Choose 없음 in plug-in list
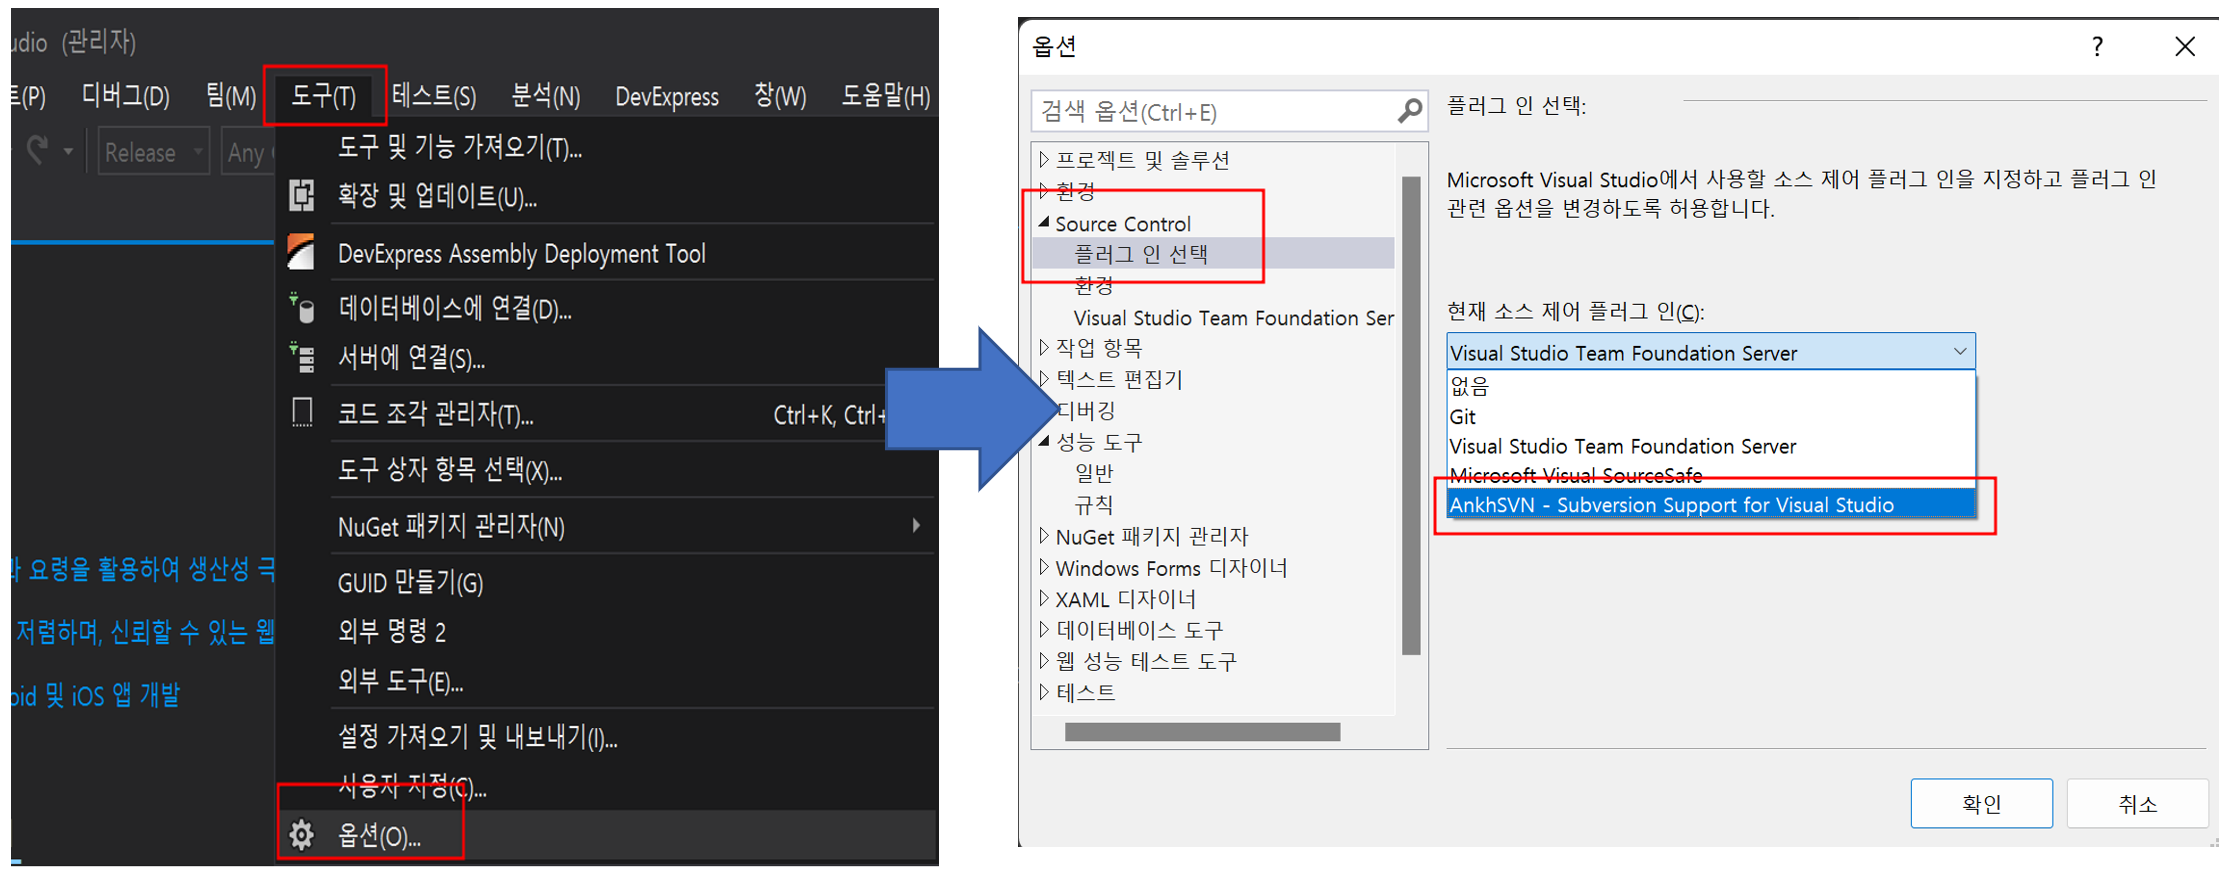The image size is (2230, 877). click(x=1711, y=386)
